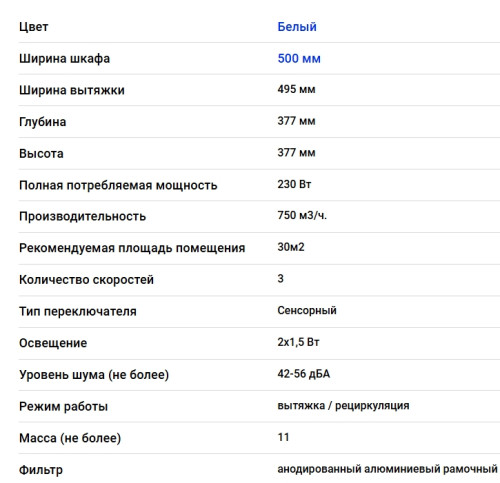Select the Цвет row label
The width and height of the screenshot is (500, 483).
tap(33, 27)
